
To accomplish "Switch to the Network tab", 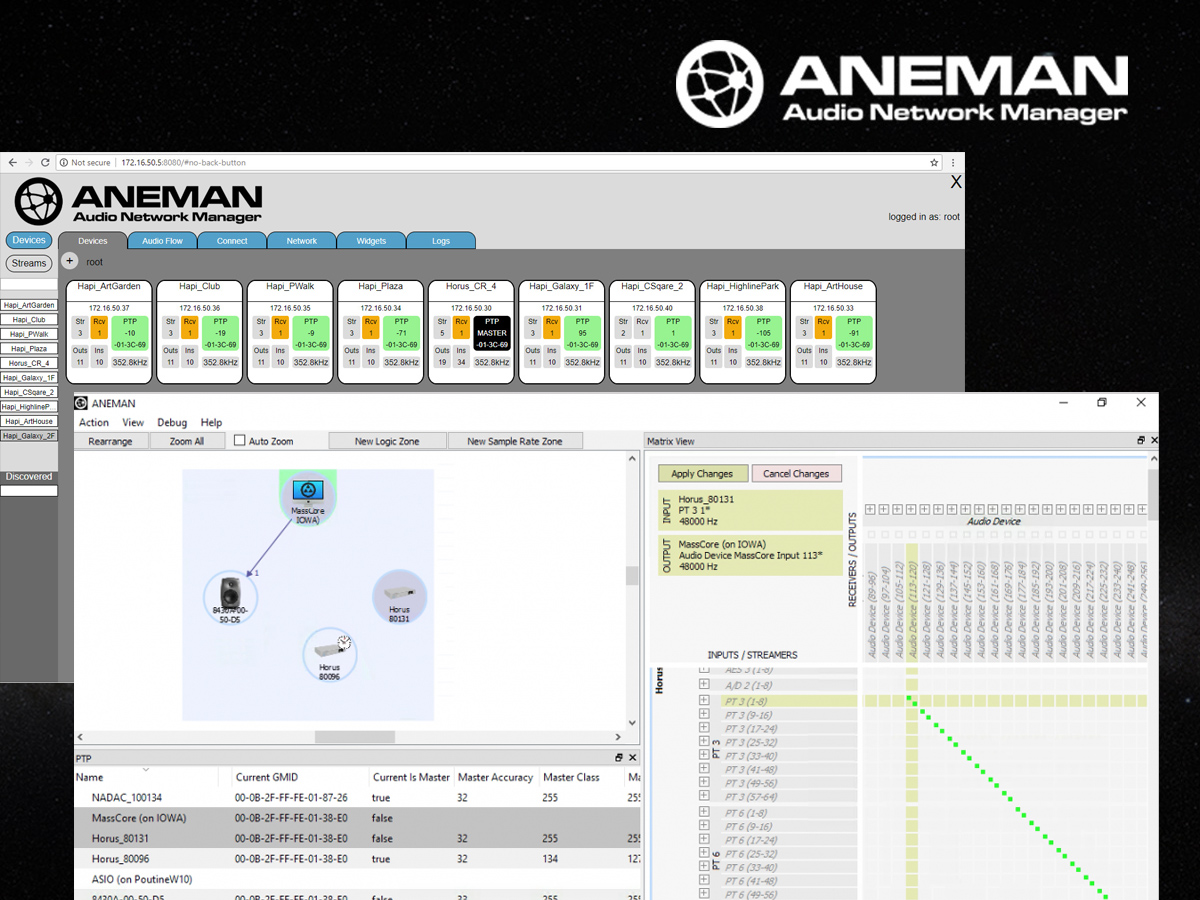I will (302, 241).
